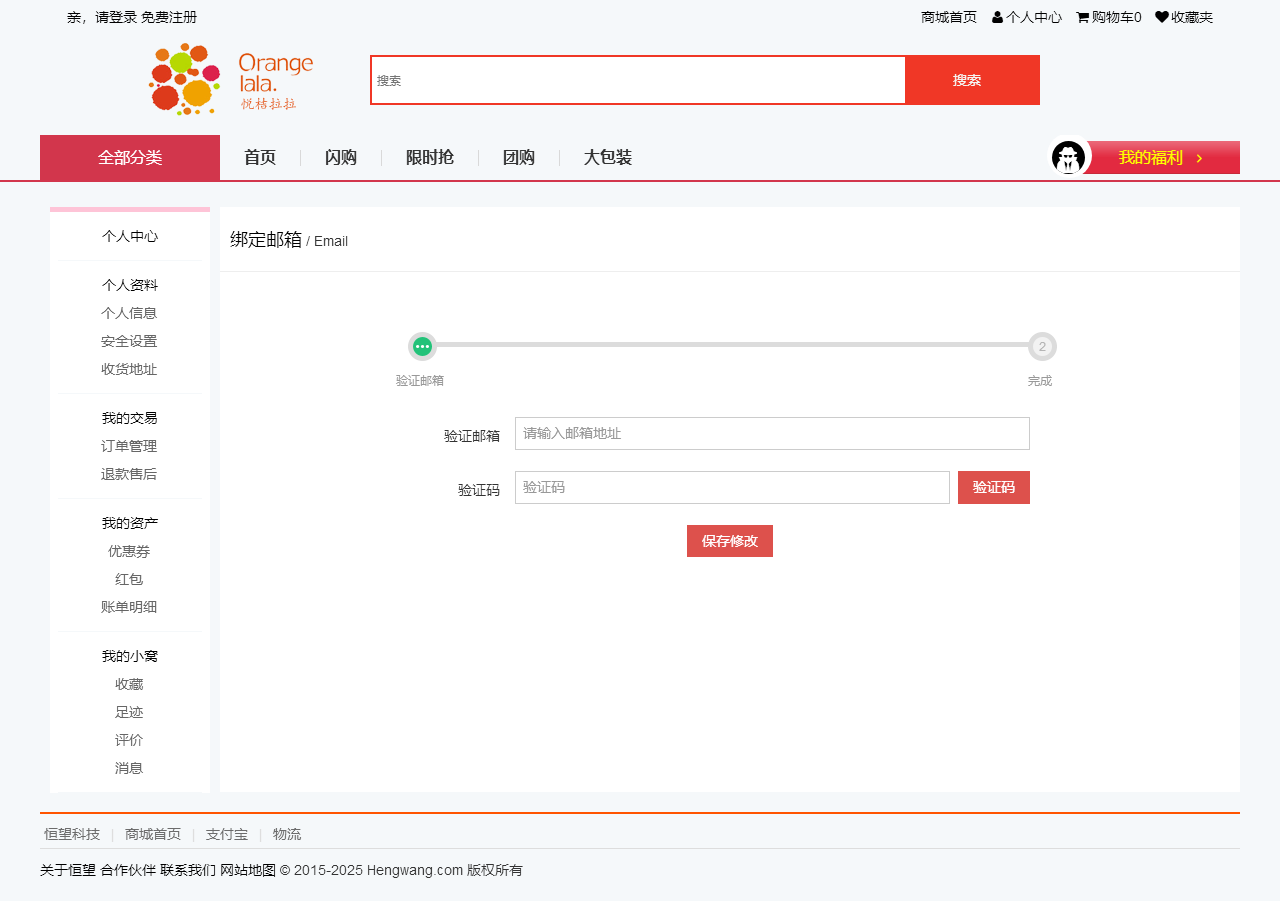
Task: Select 订单管理 in sidebar
Action: point(129,446)
